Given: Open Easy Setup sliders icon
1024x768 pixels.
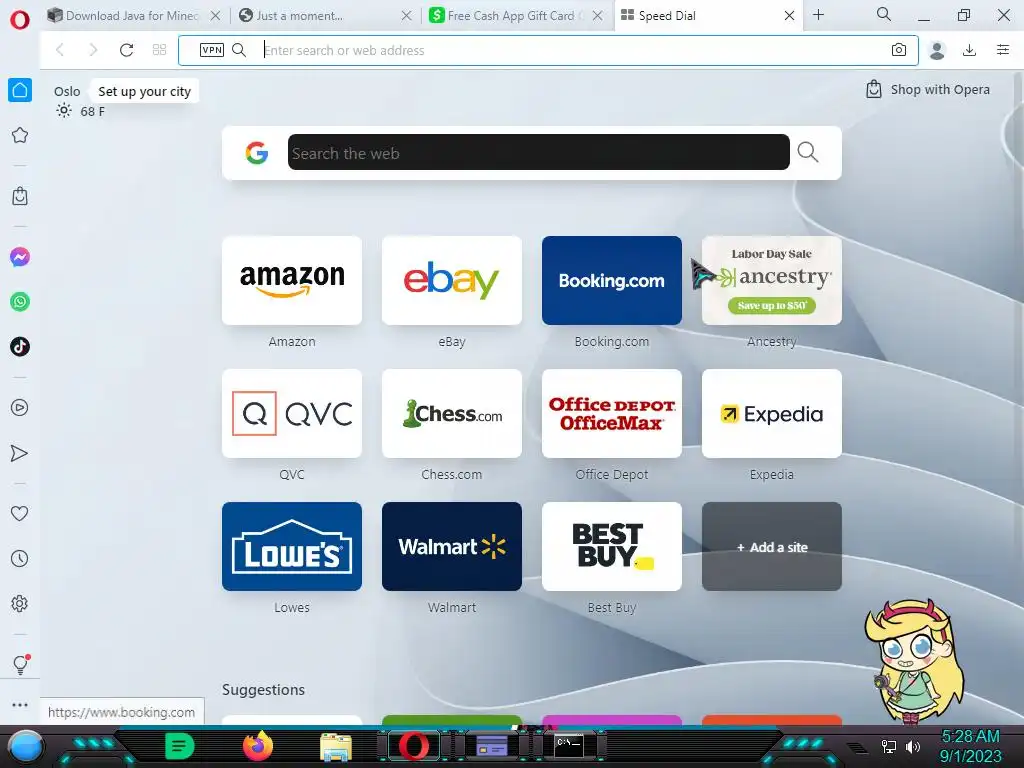Looking at the screenshot, I should click(1003, 50).
